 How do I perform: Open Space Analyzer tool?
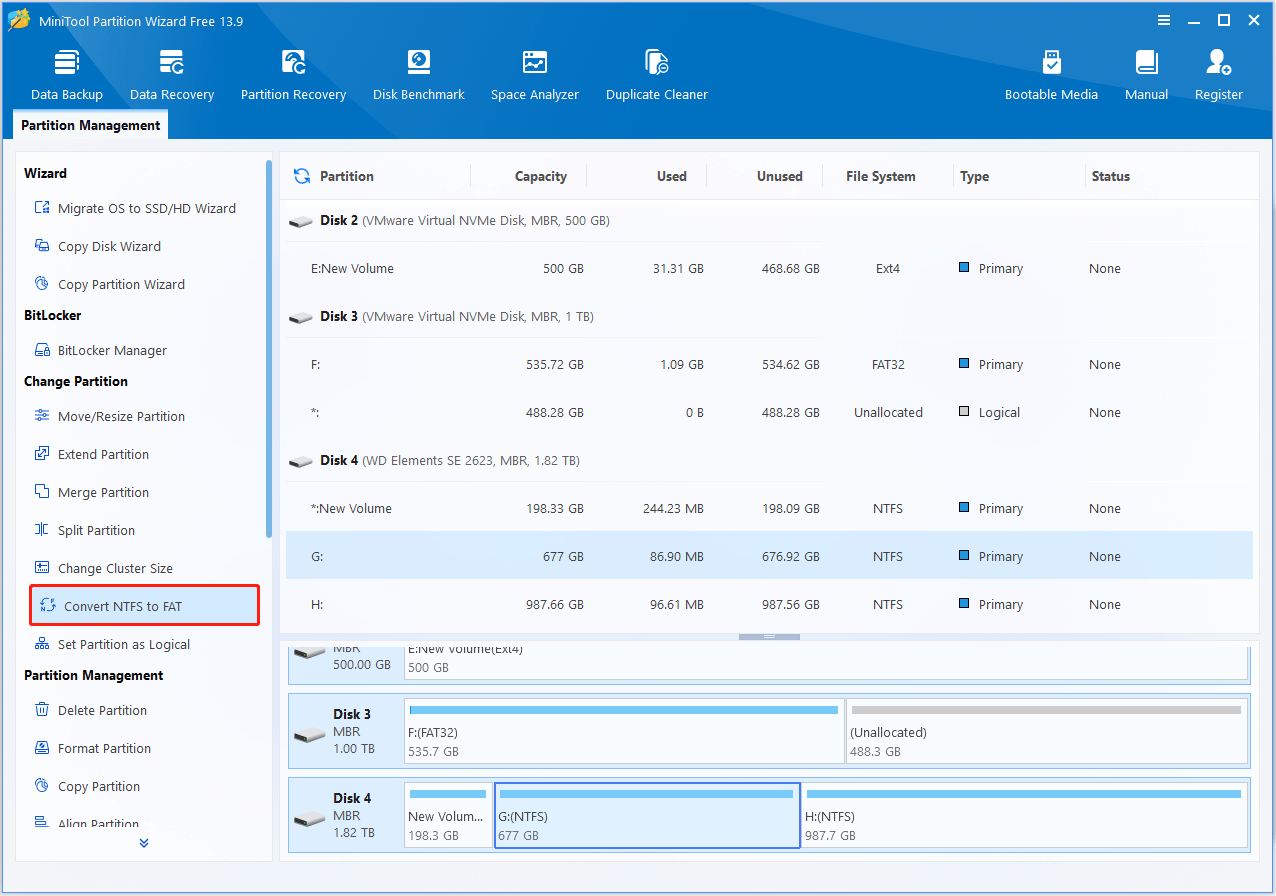[x=535, y=75]
